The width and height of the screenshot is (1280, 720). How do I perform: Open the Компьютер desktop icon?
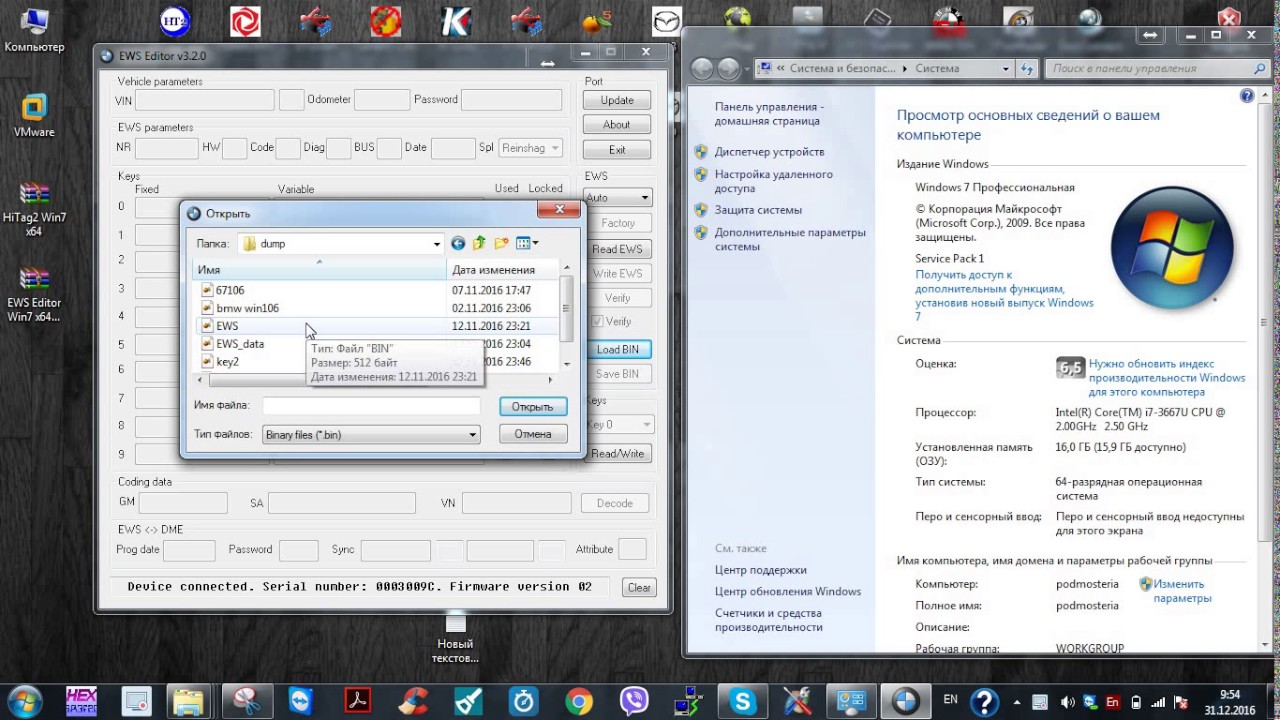coord(34,29)
